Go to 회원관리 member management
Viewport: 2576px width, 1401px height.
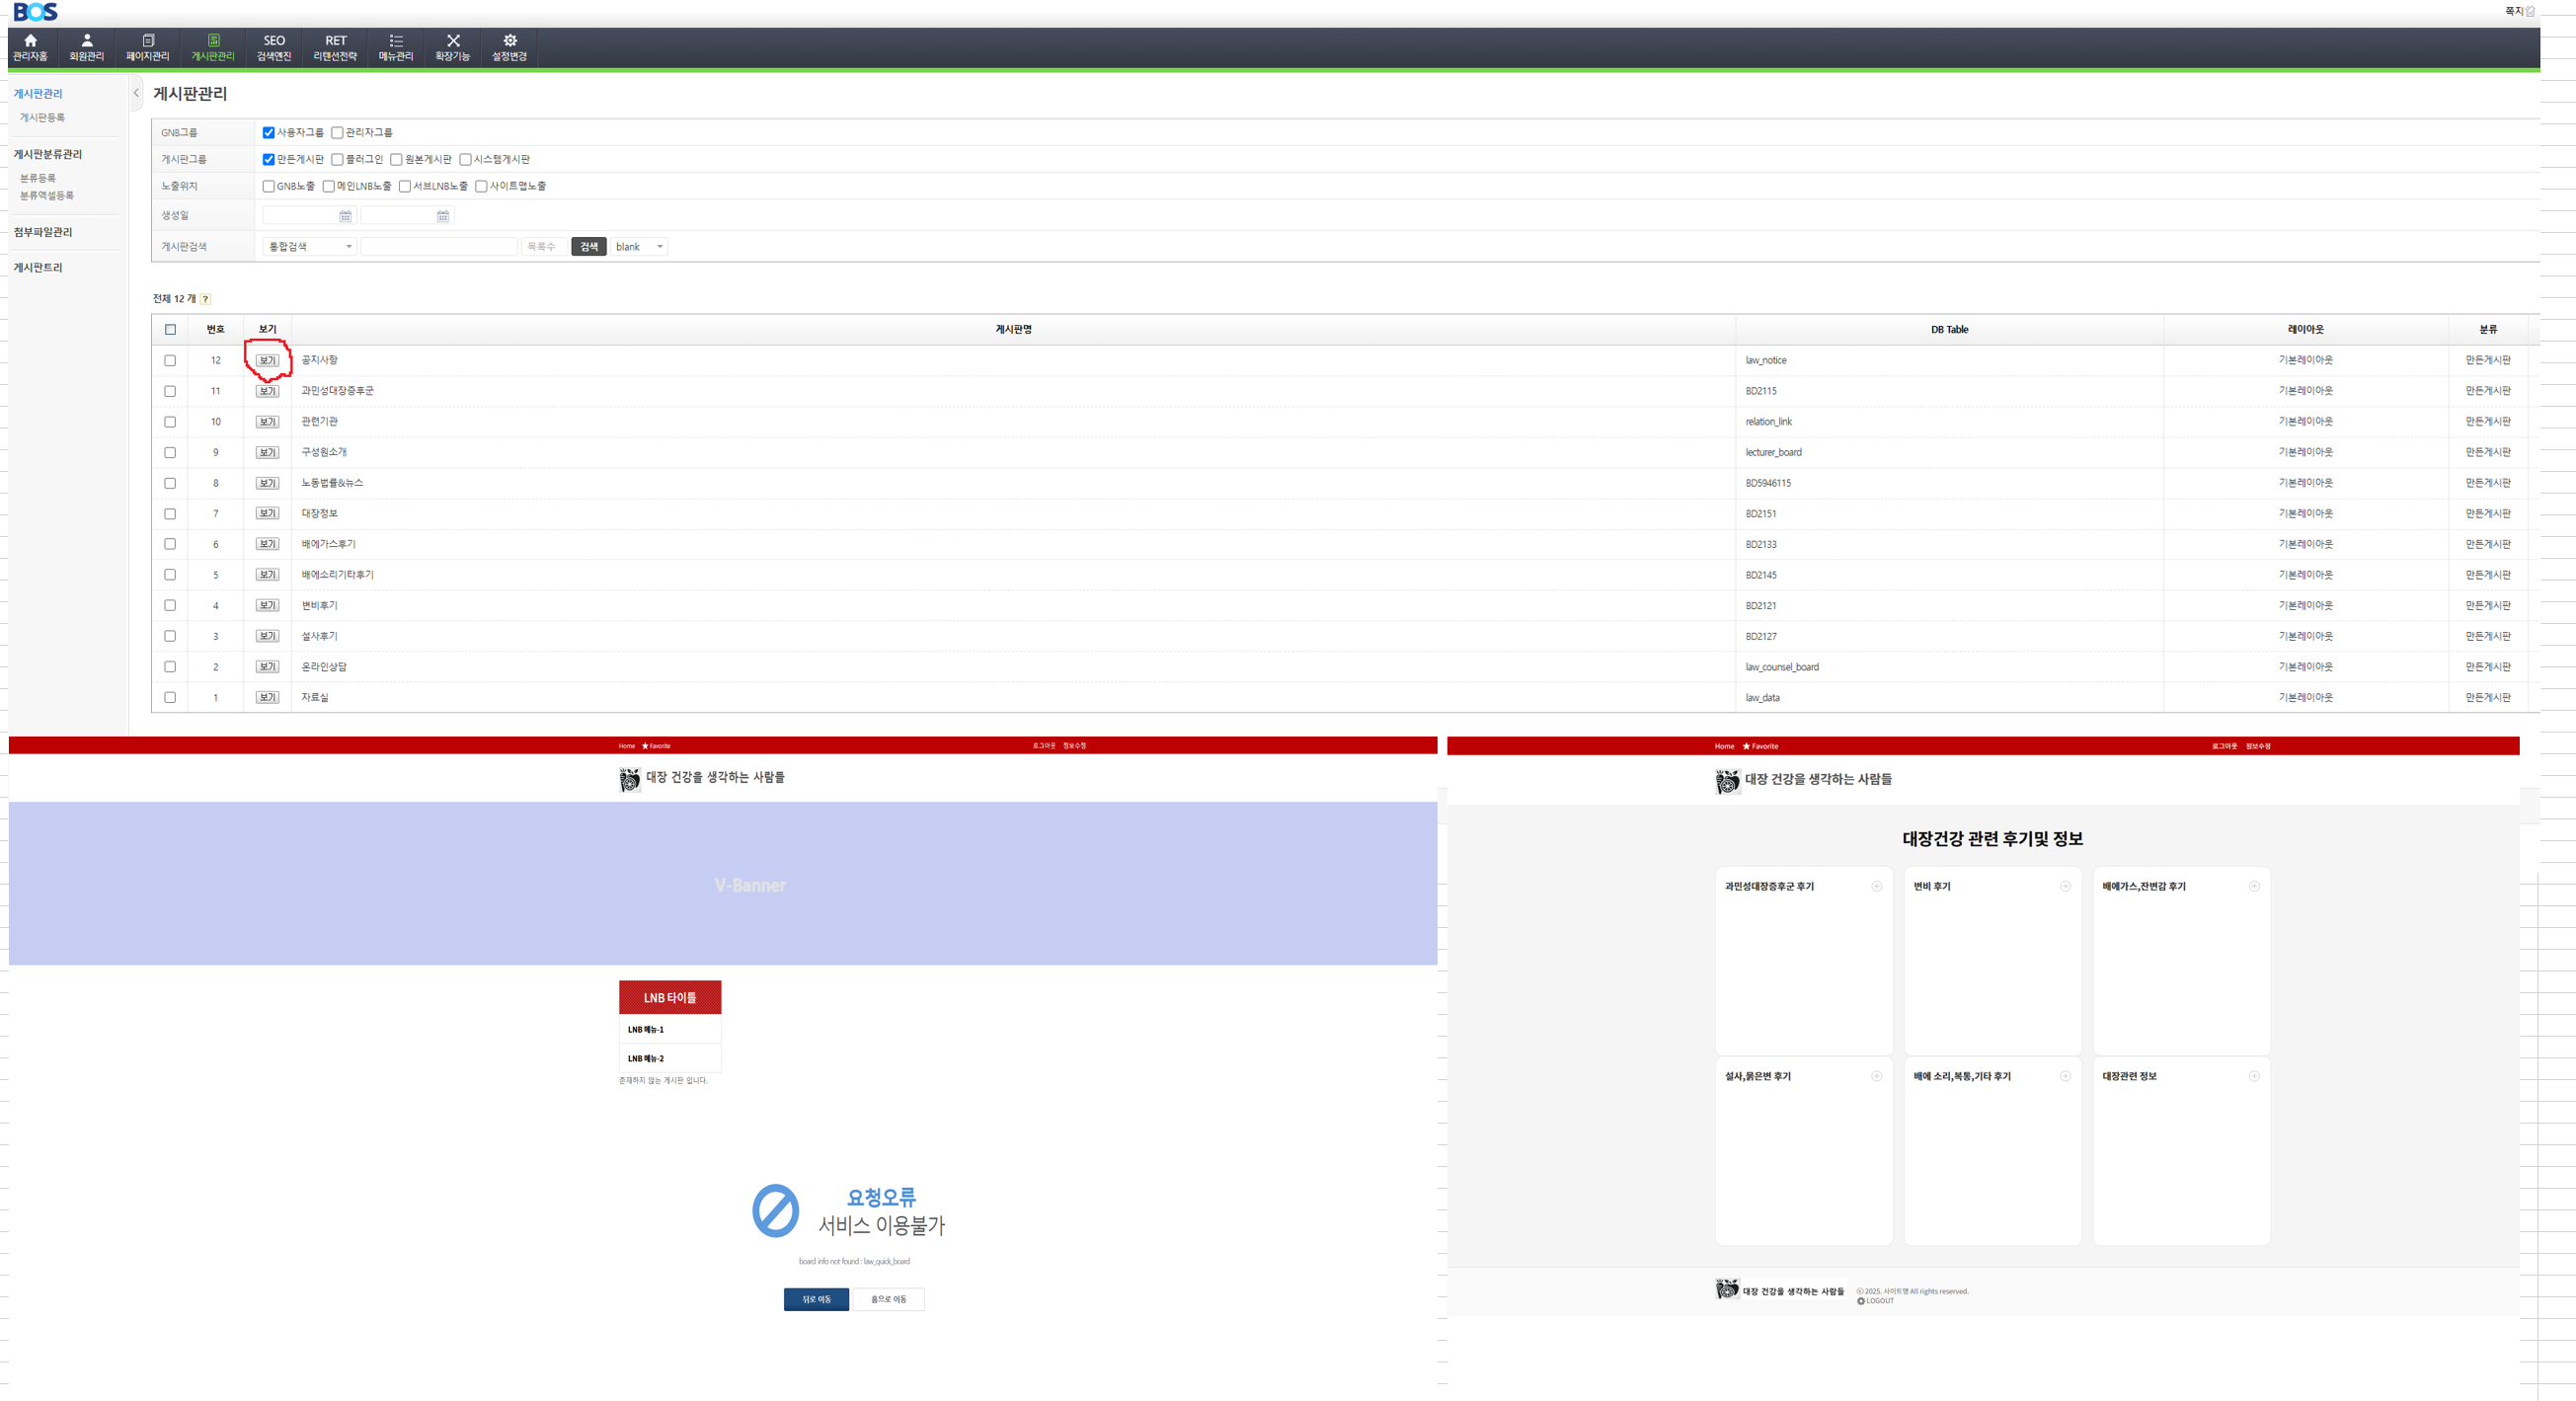86,47
